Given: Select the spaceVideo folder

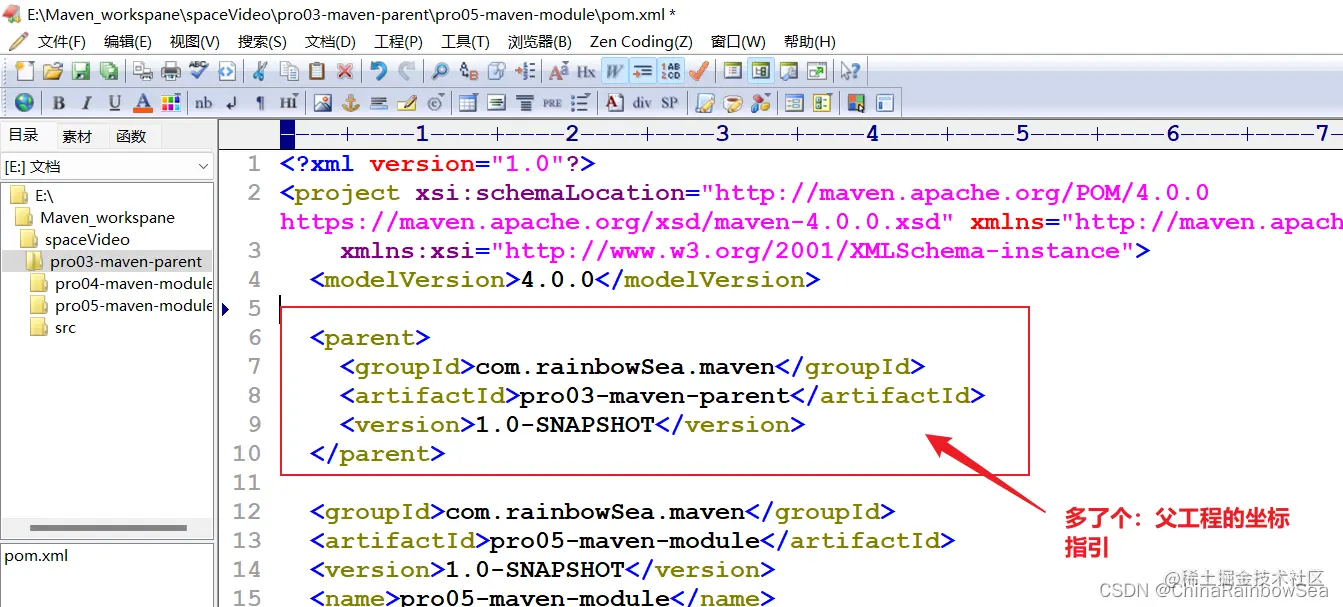Looking at the screenshot, I should click(87, 240).
